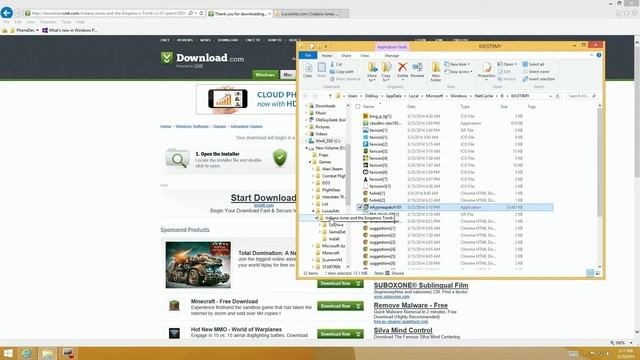Click Download Now beside Minecraft
This screenshot has height=360, width=640.
(340, 306)
